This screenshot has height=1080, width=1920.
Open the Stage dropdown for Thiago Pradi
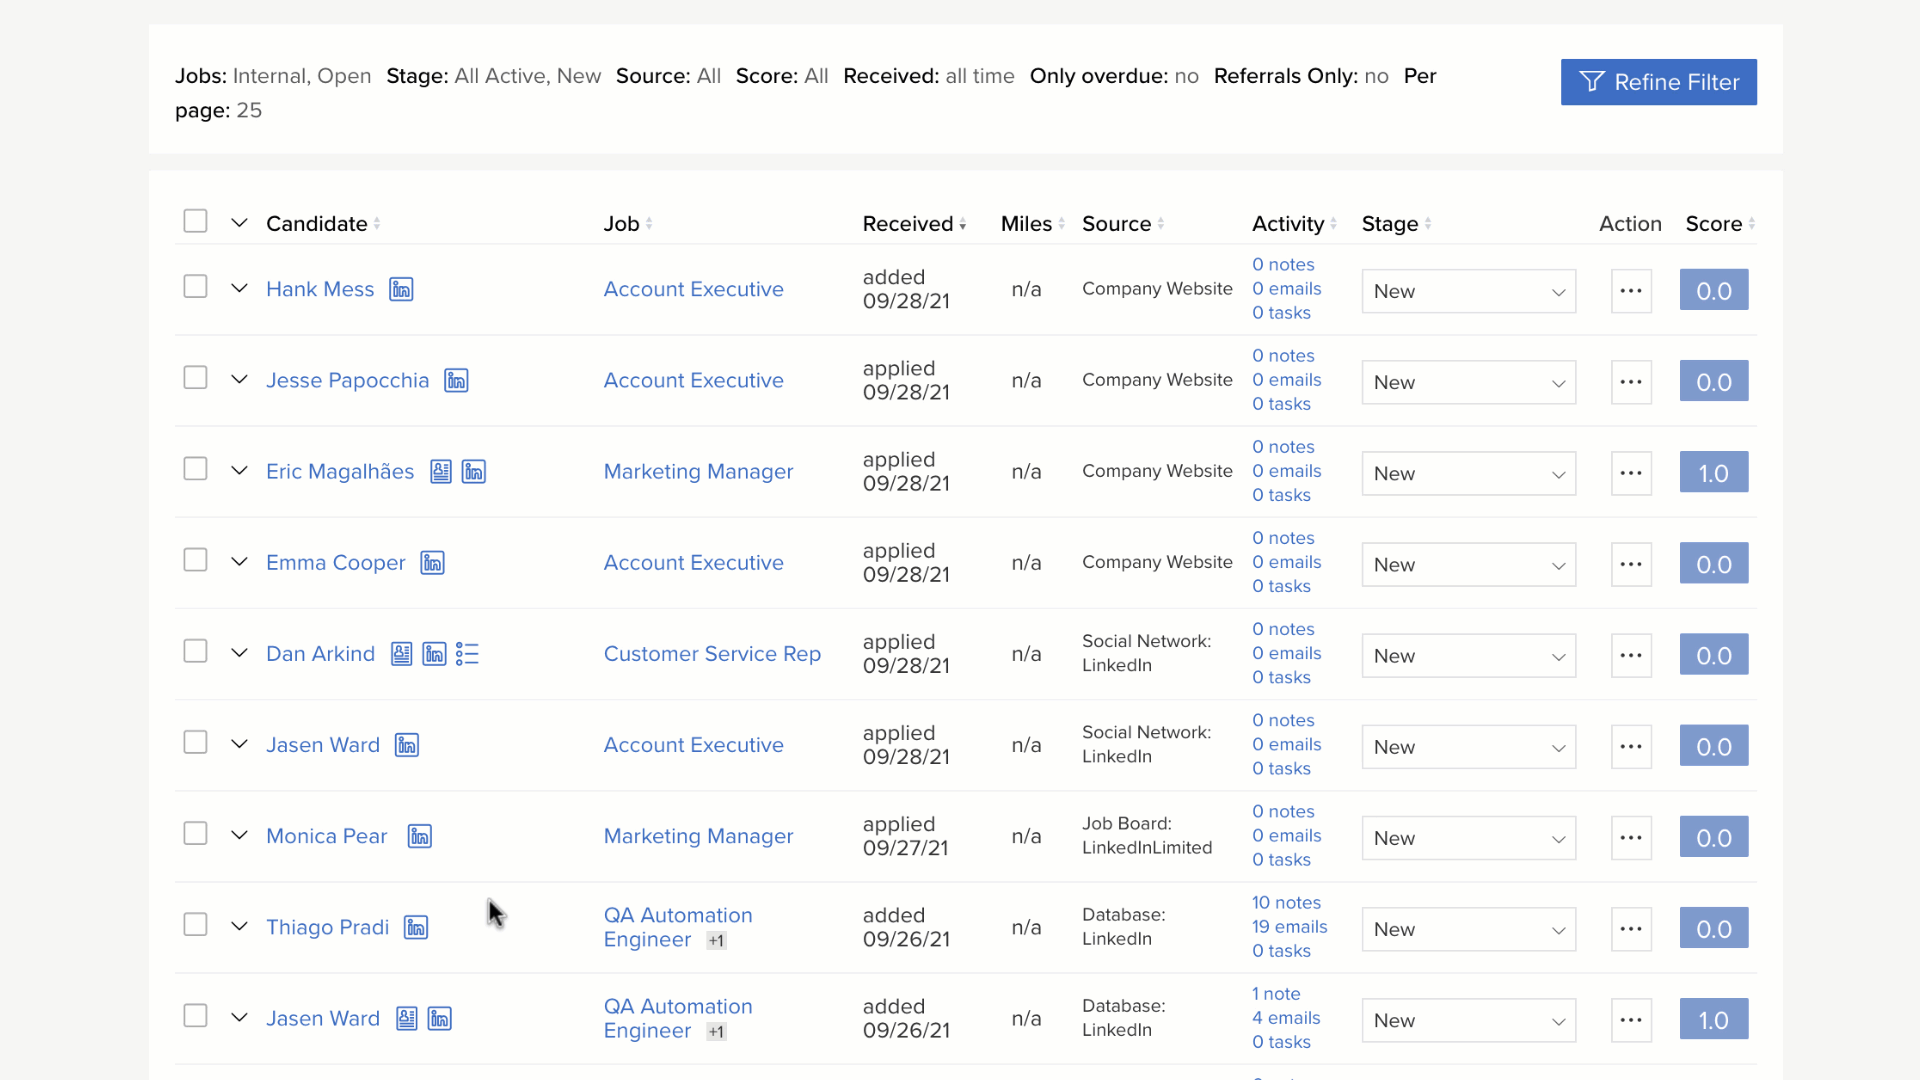click(1468, 930)
